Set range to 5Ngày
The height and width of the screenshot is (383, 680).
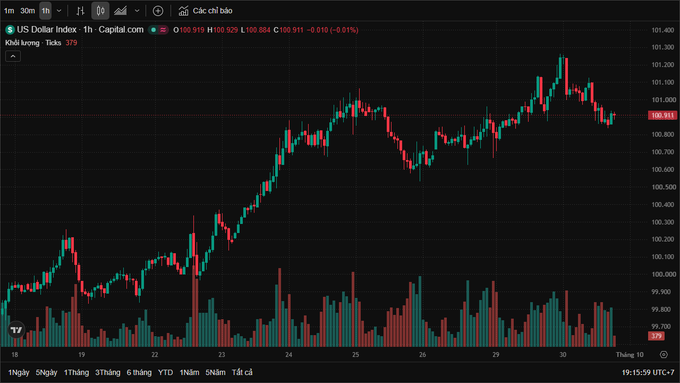[46, 372]
